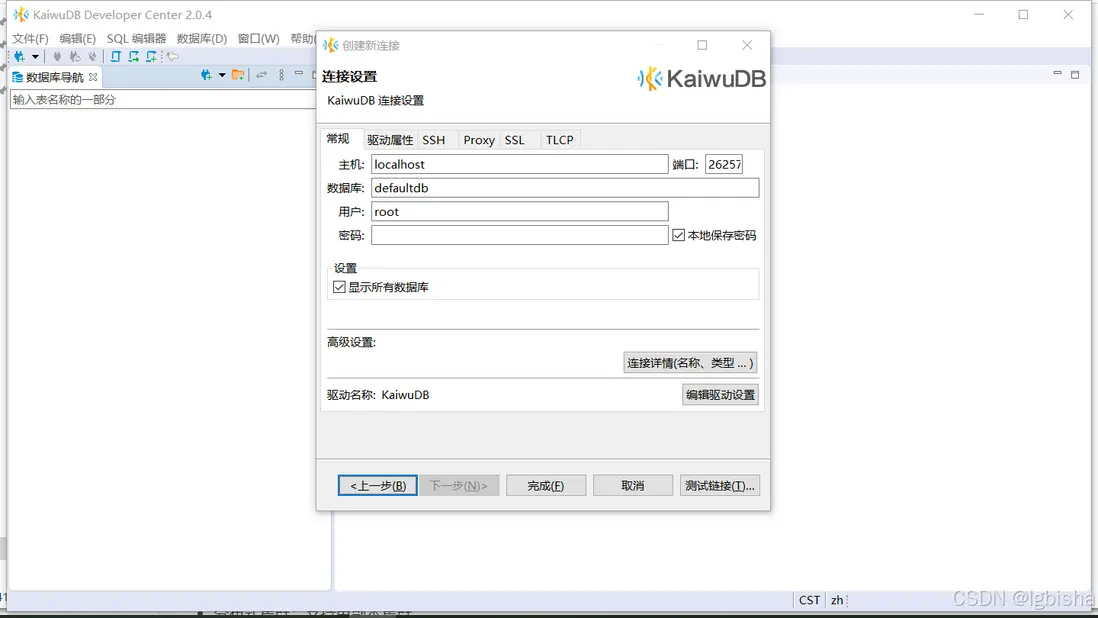1098x618 pixels.
Task: Click the recent SQL script icon with arrow
Action: (133, 57)
